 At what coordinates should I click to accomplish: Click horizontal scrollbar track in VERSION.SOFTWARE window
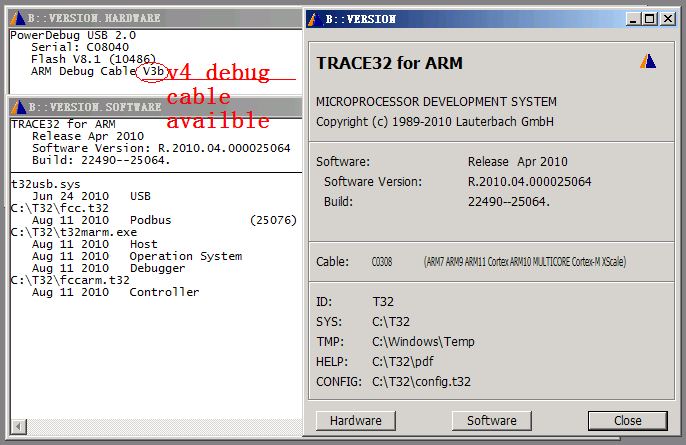click(x=164, y=427)
